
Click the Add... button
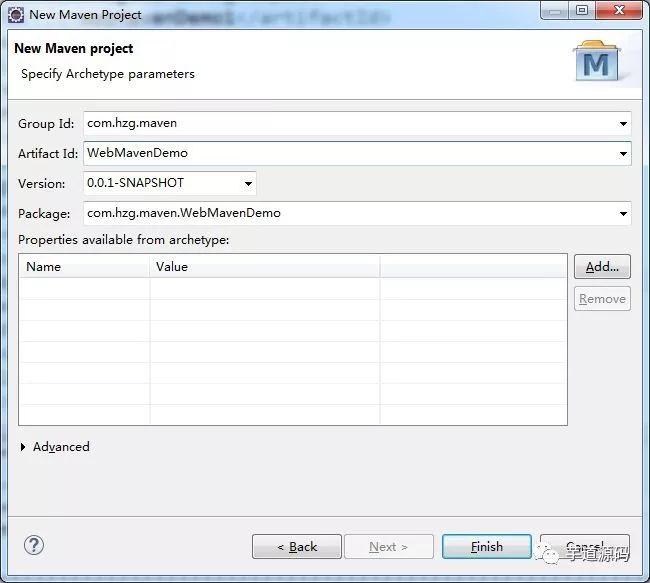602,267
